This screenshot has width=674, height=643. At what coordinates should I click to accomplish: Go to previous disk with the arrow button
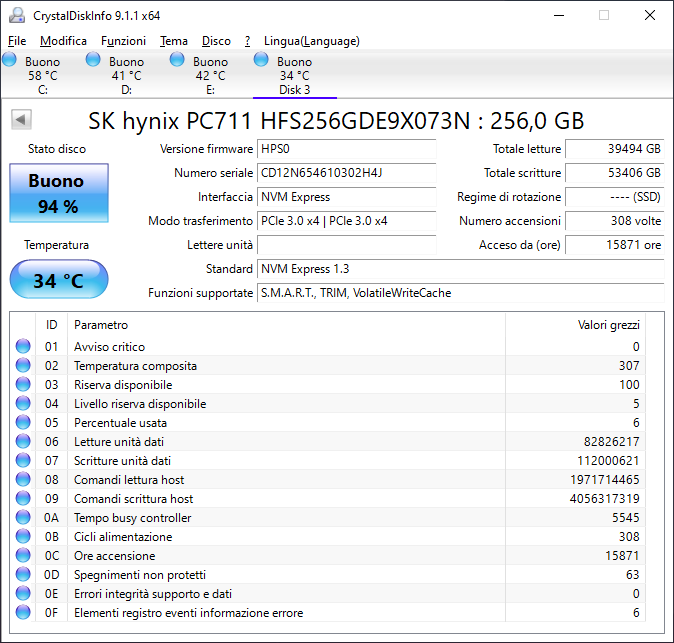coord(21,119)
